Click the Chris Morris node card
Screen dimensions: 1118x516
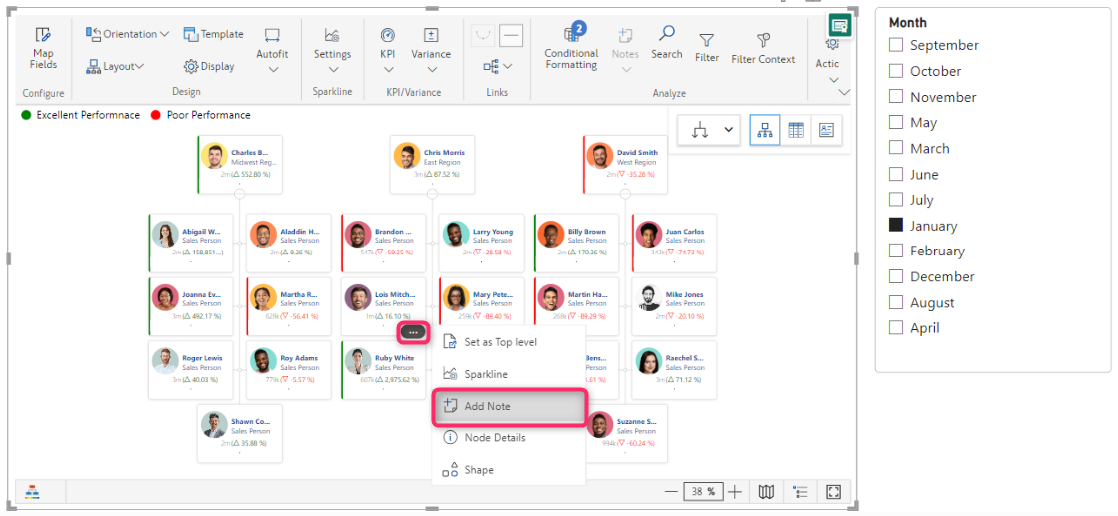(x=432, y=164)
